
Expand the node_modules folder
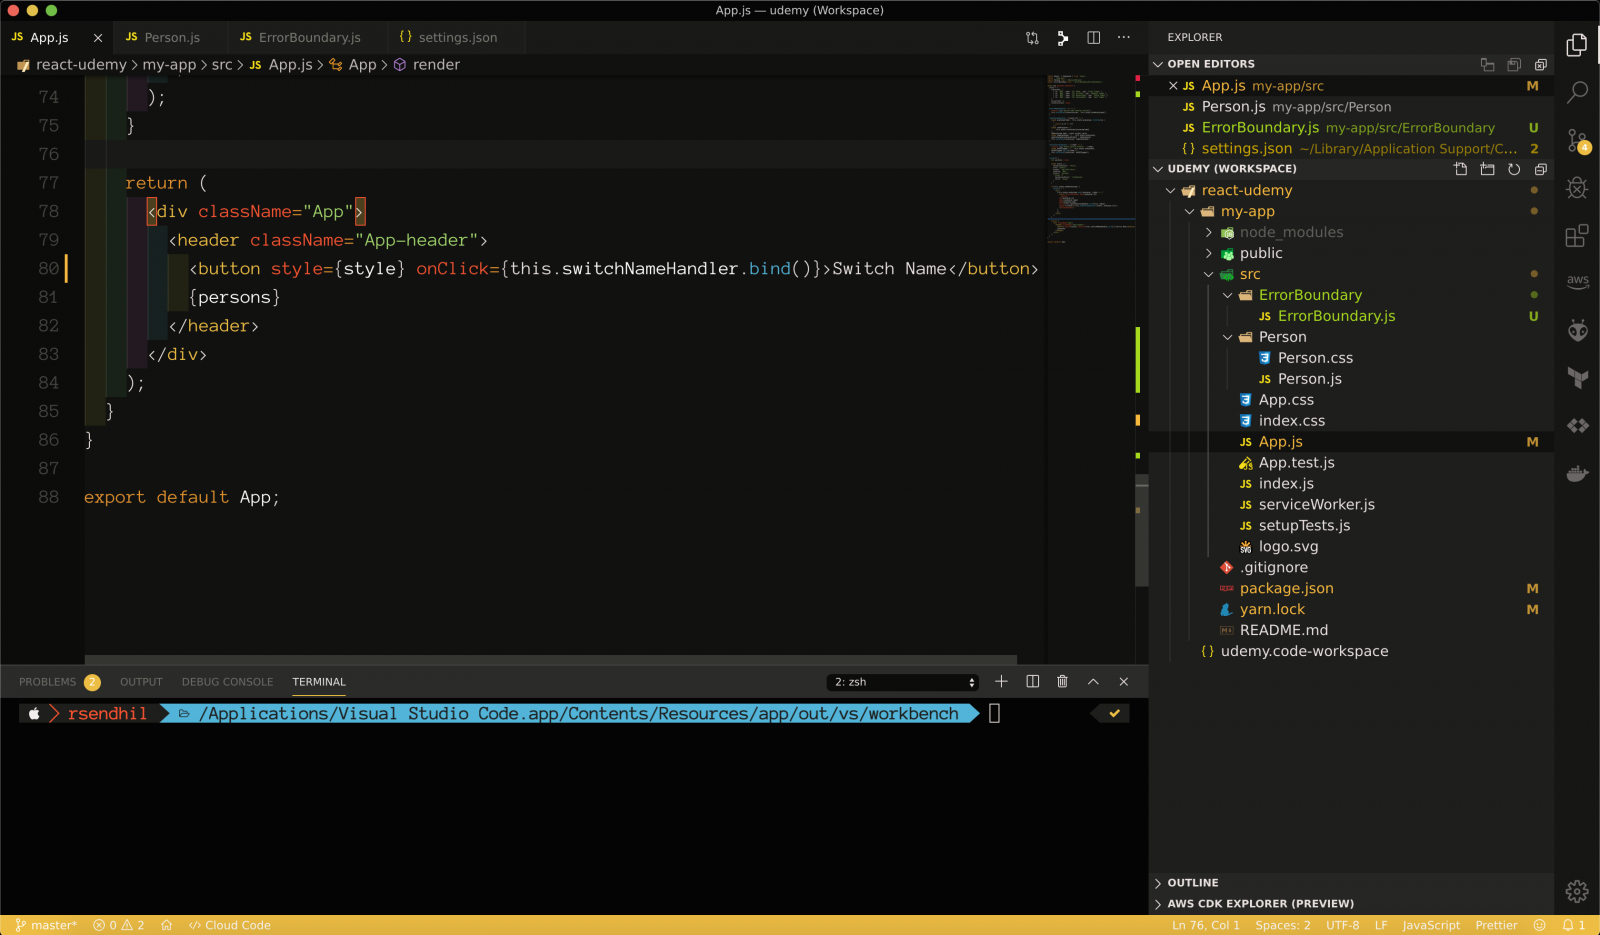tap(1209, 232)
